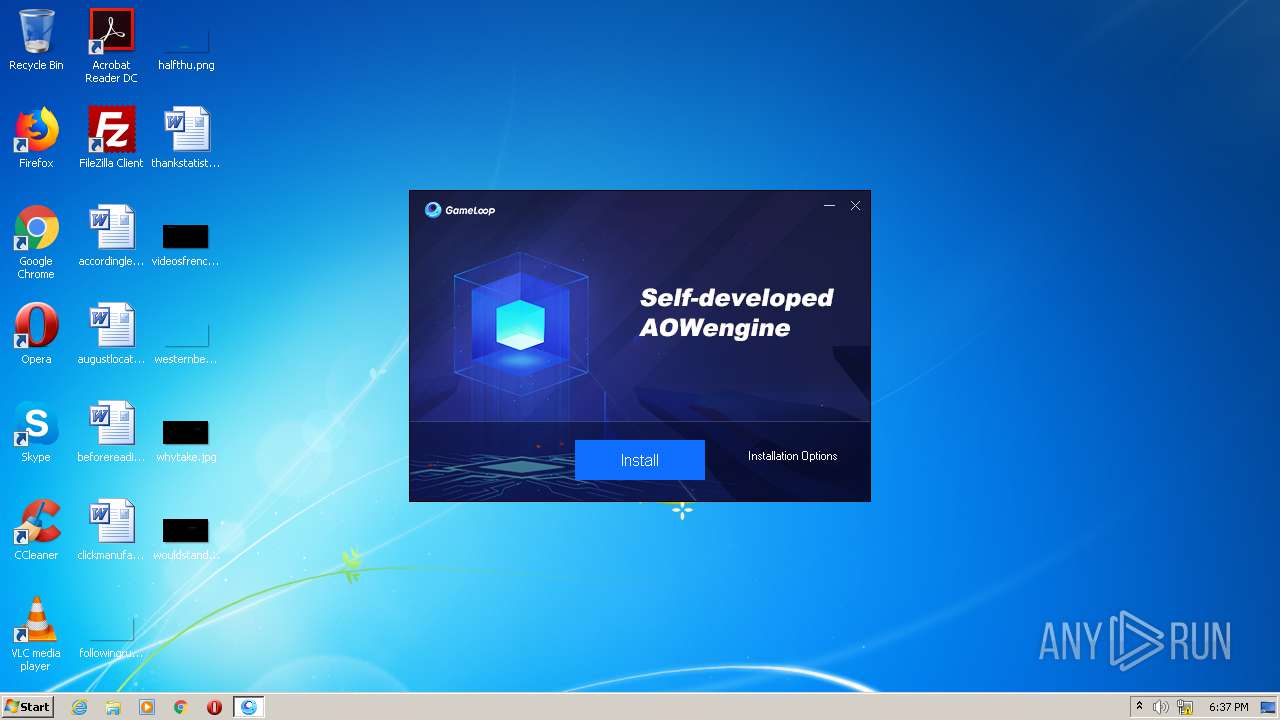
Task: Select the Recycle Bin desktop icon
Action: [36, 41]
